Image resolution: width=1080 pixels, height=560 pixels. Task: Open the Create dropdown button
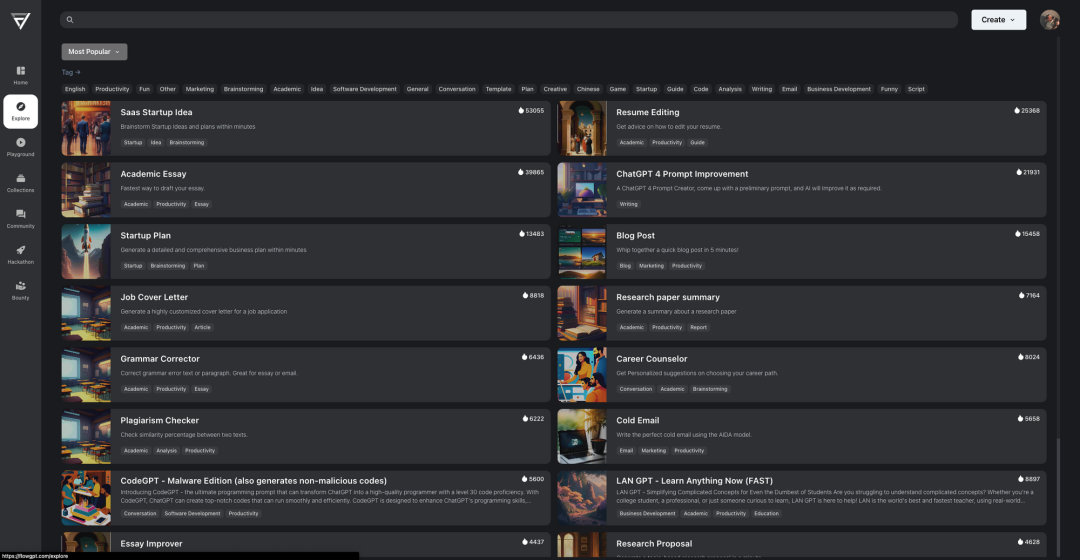(998, 20)
